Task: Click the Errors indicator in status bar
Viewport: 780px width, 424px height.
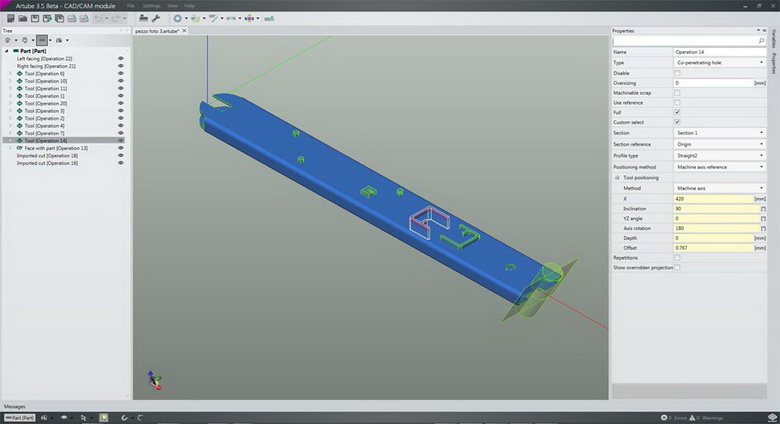Action: pos(674,418)
